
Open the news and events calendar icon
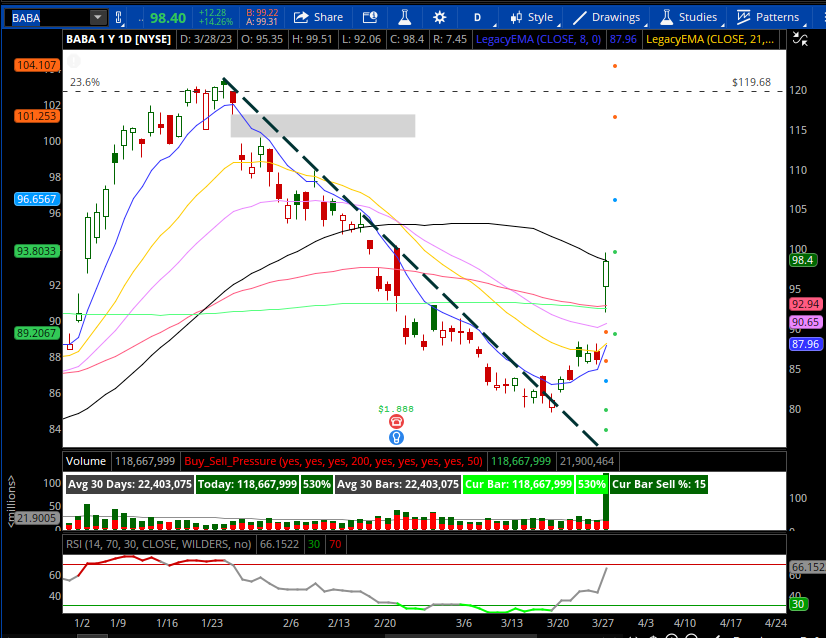click(370, 17)
